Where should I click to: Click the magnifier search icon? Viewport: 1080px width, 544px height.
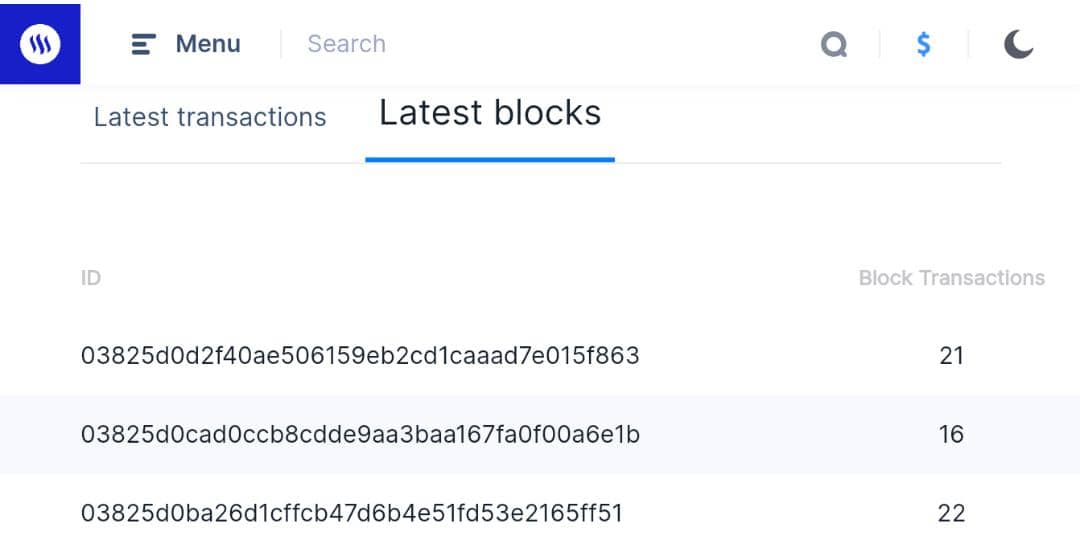point(833,44)
